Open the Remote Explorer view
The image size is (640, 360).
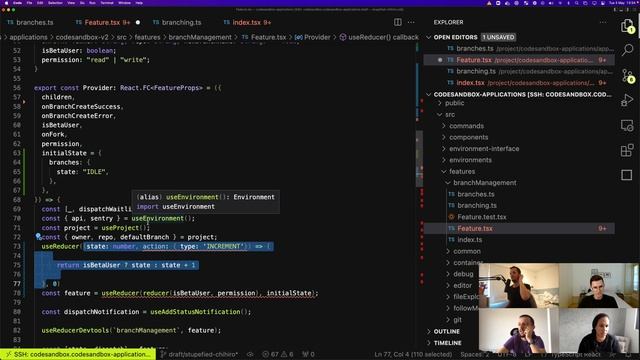[627, 126]
